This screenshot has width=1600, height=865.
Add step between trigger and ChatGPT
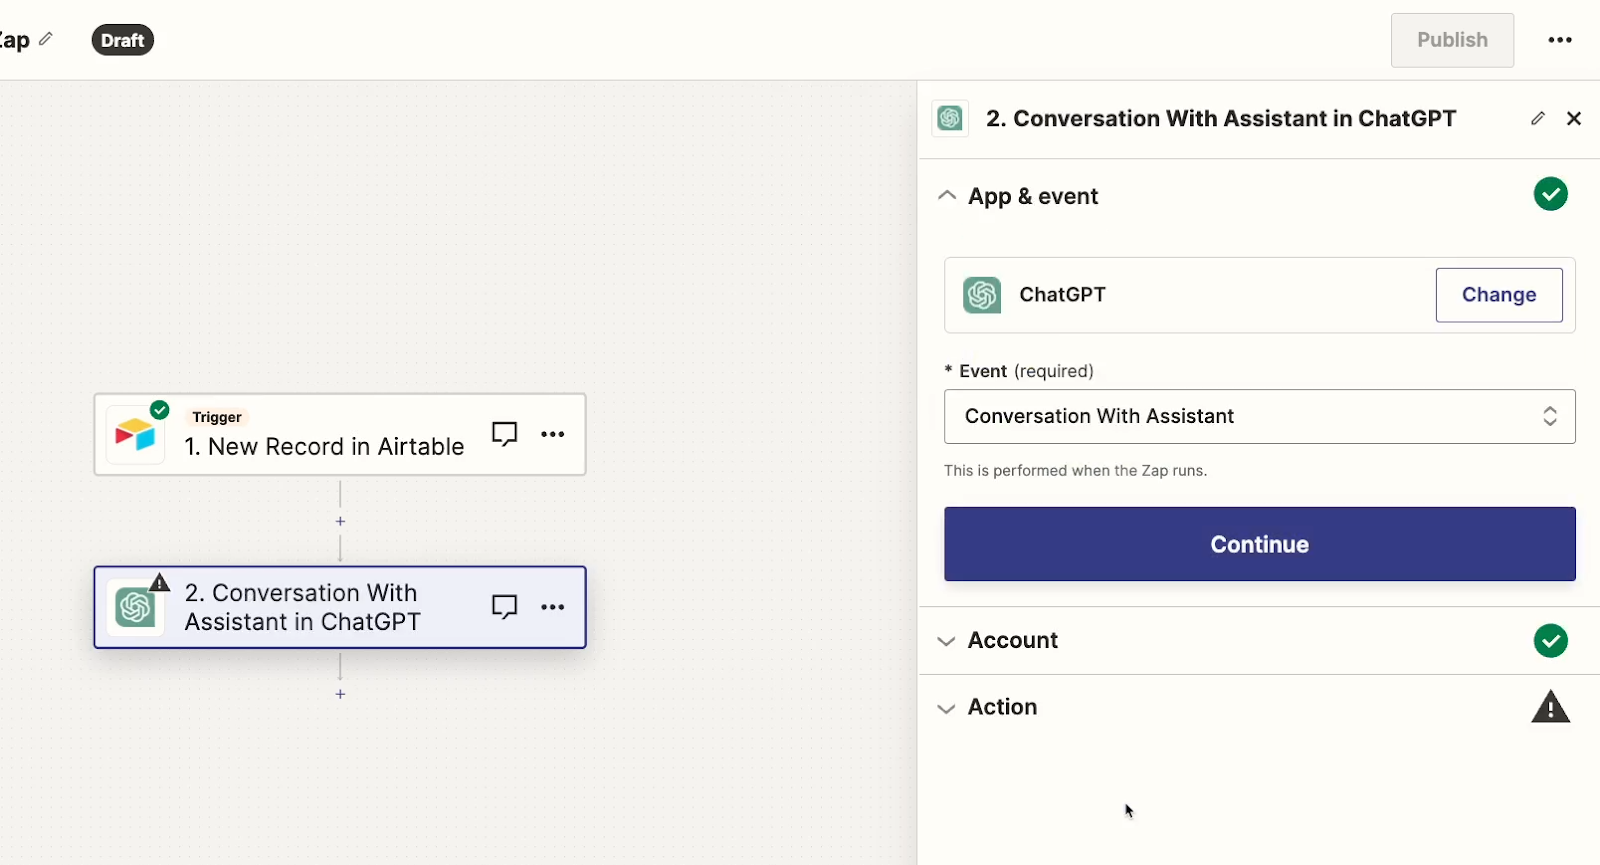tap(340, 521)
